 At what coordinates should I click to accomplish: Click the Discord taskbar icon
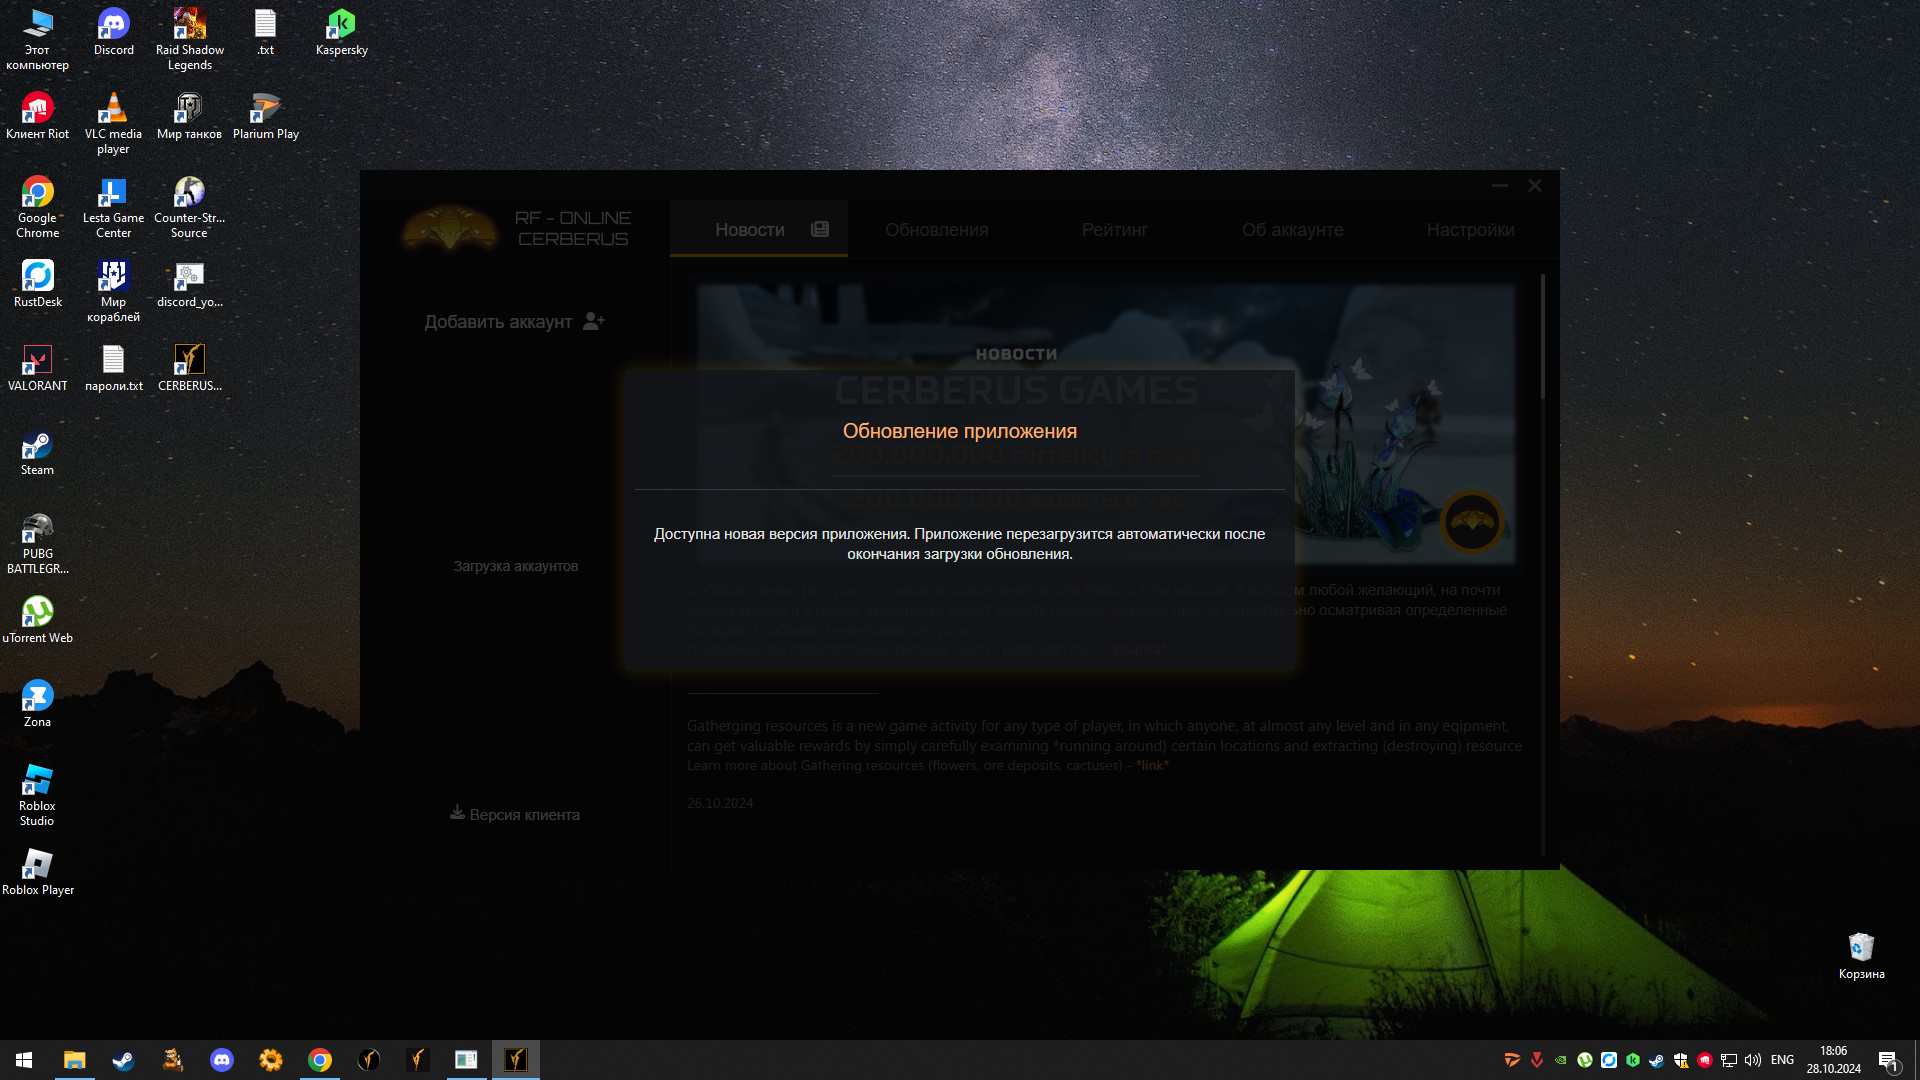(x=221, y=1060)
